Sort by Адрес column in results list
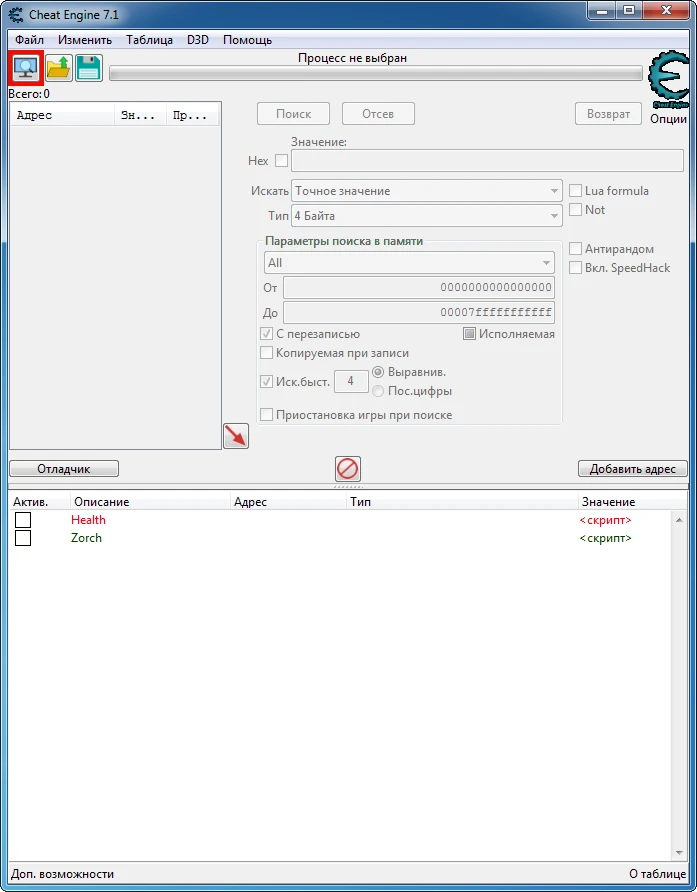 pyautogui.click(x=63, y=115)
